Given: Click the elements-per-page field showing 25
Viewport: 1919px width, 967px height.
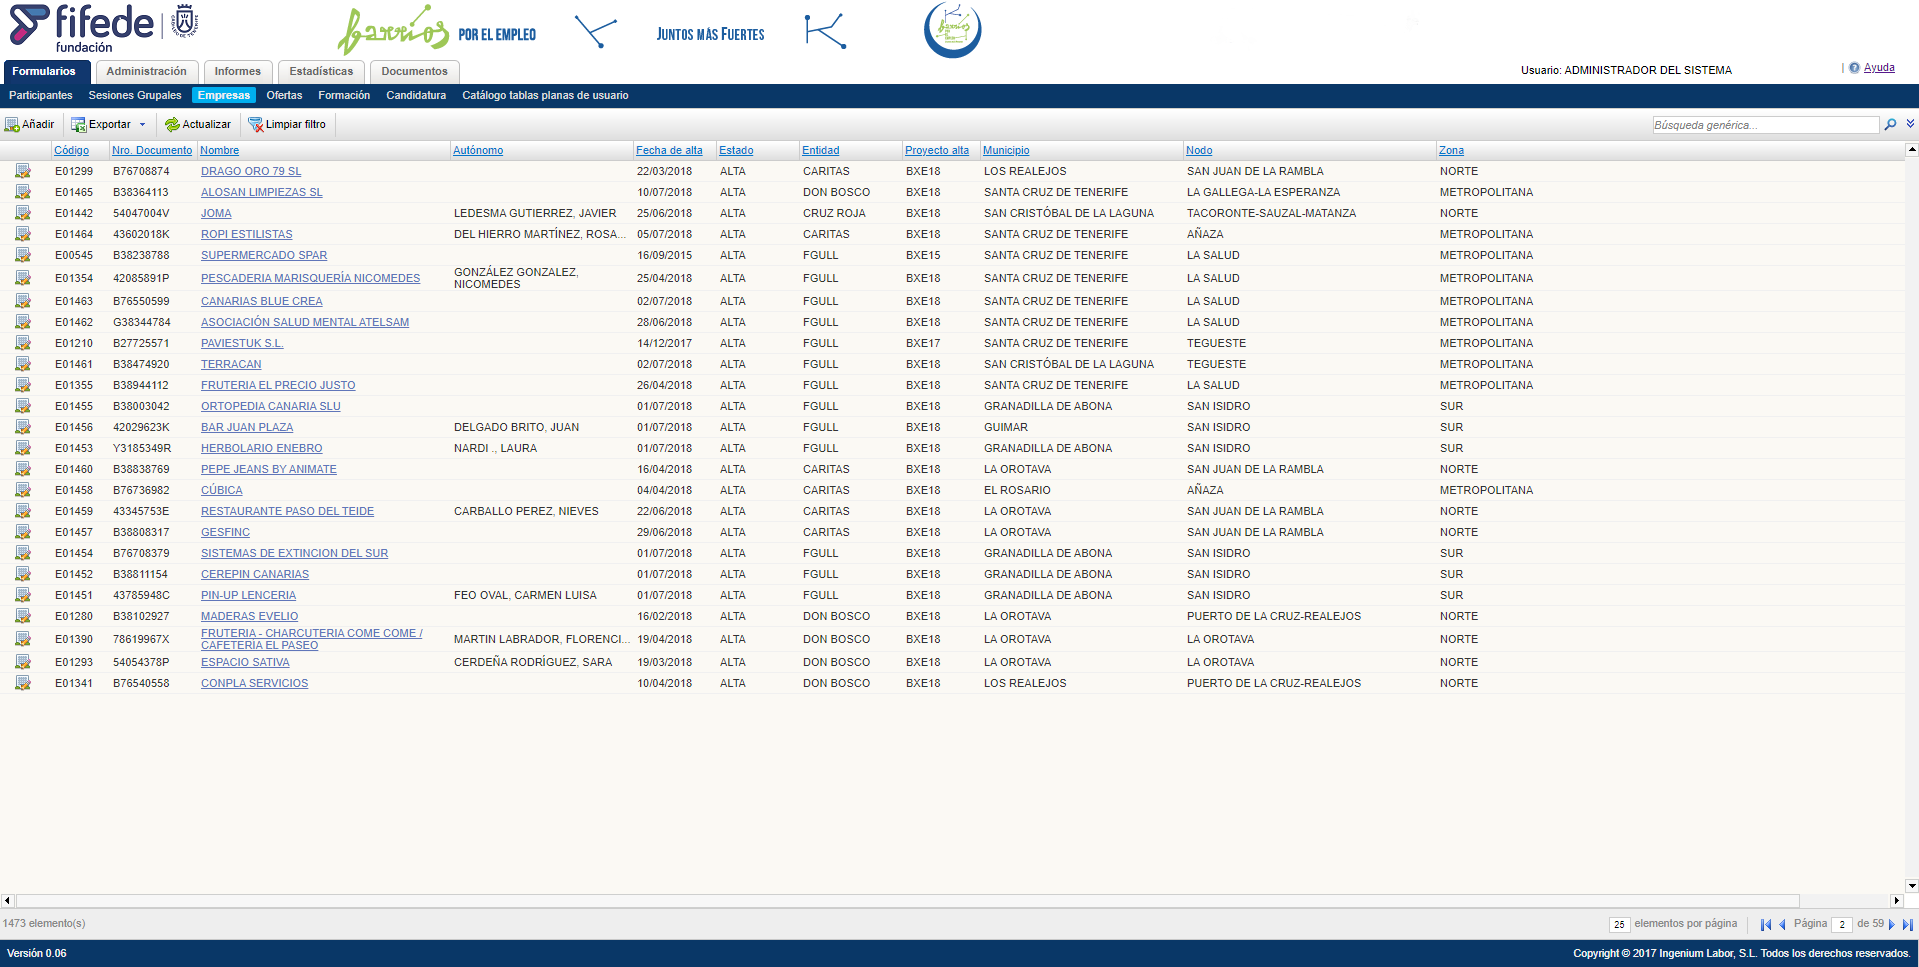Looking at the screenshot, I should click(1619, 925).
